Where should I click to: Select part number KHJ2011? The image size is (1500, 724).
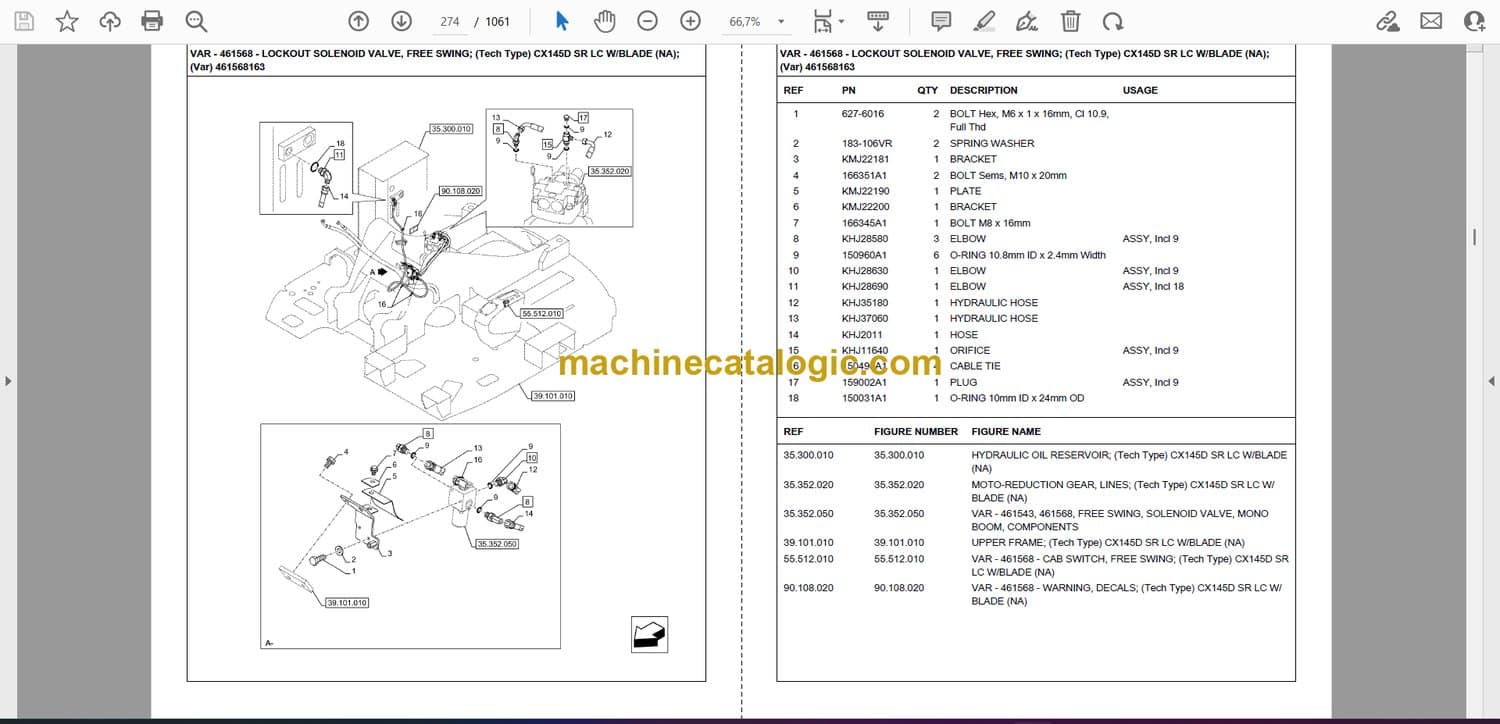(x=860, y=335)
